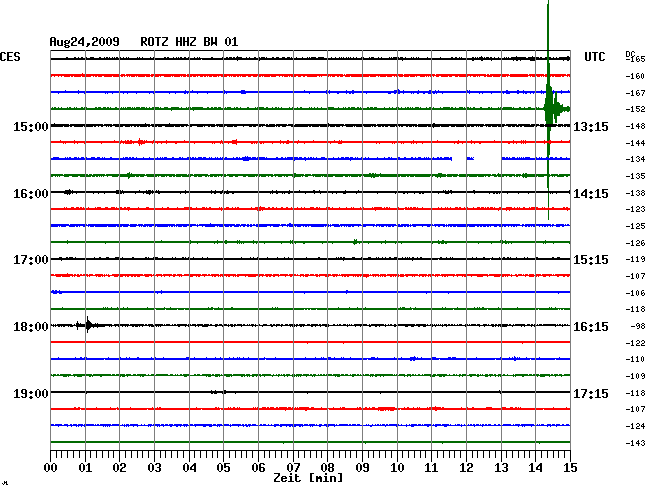The height and width of the screenshot is (494, 650).
Task: Click the 18:00 local time label
Action: [31, 327]
